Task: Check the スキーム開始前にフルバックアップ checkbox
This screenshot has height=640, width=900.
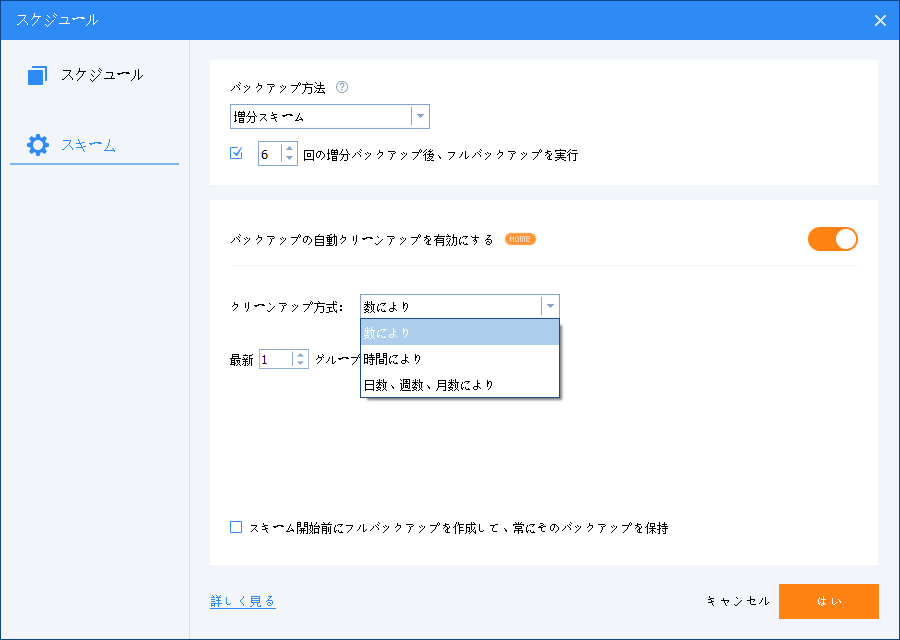Action: pos(236,527)
